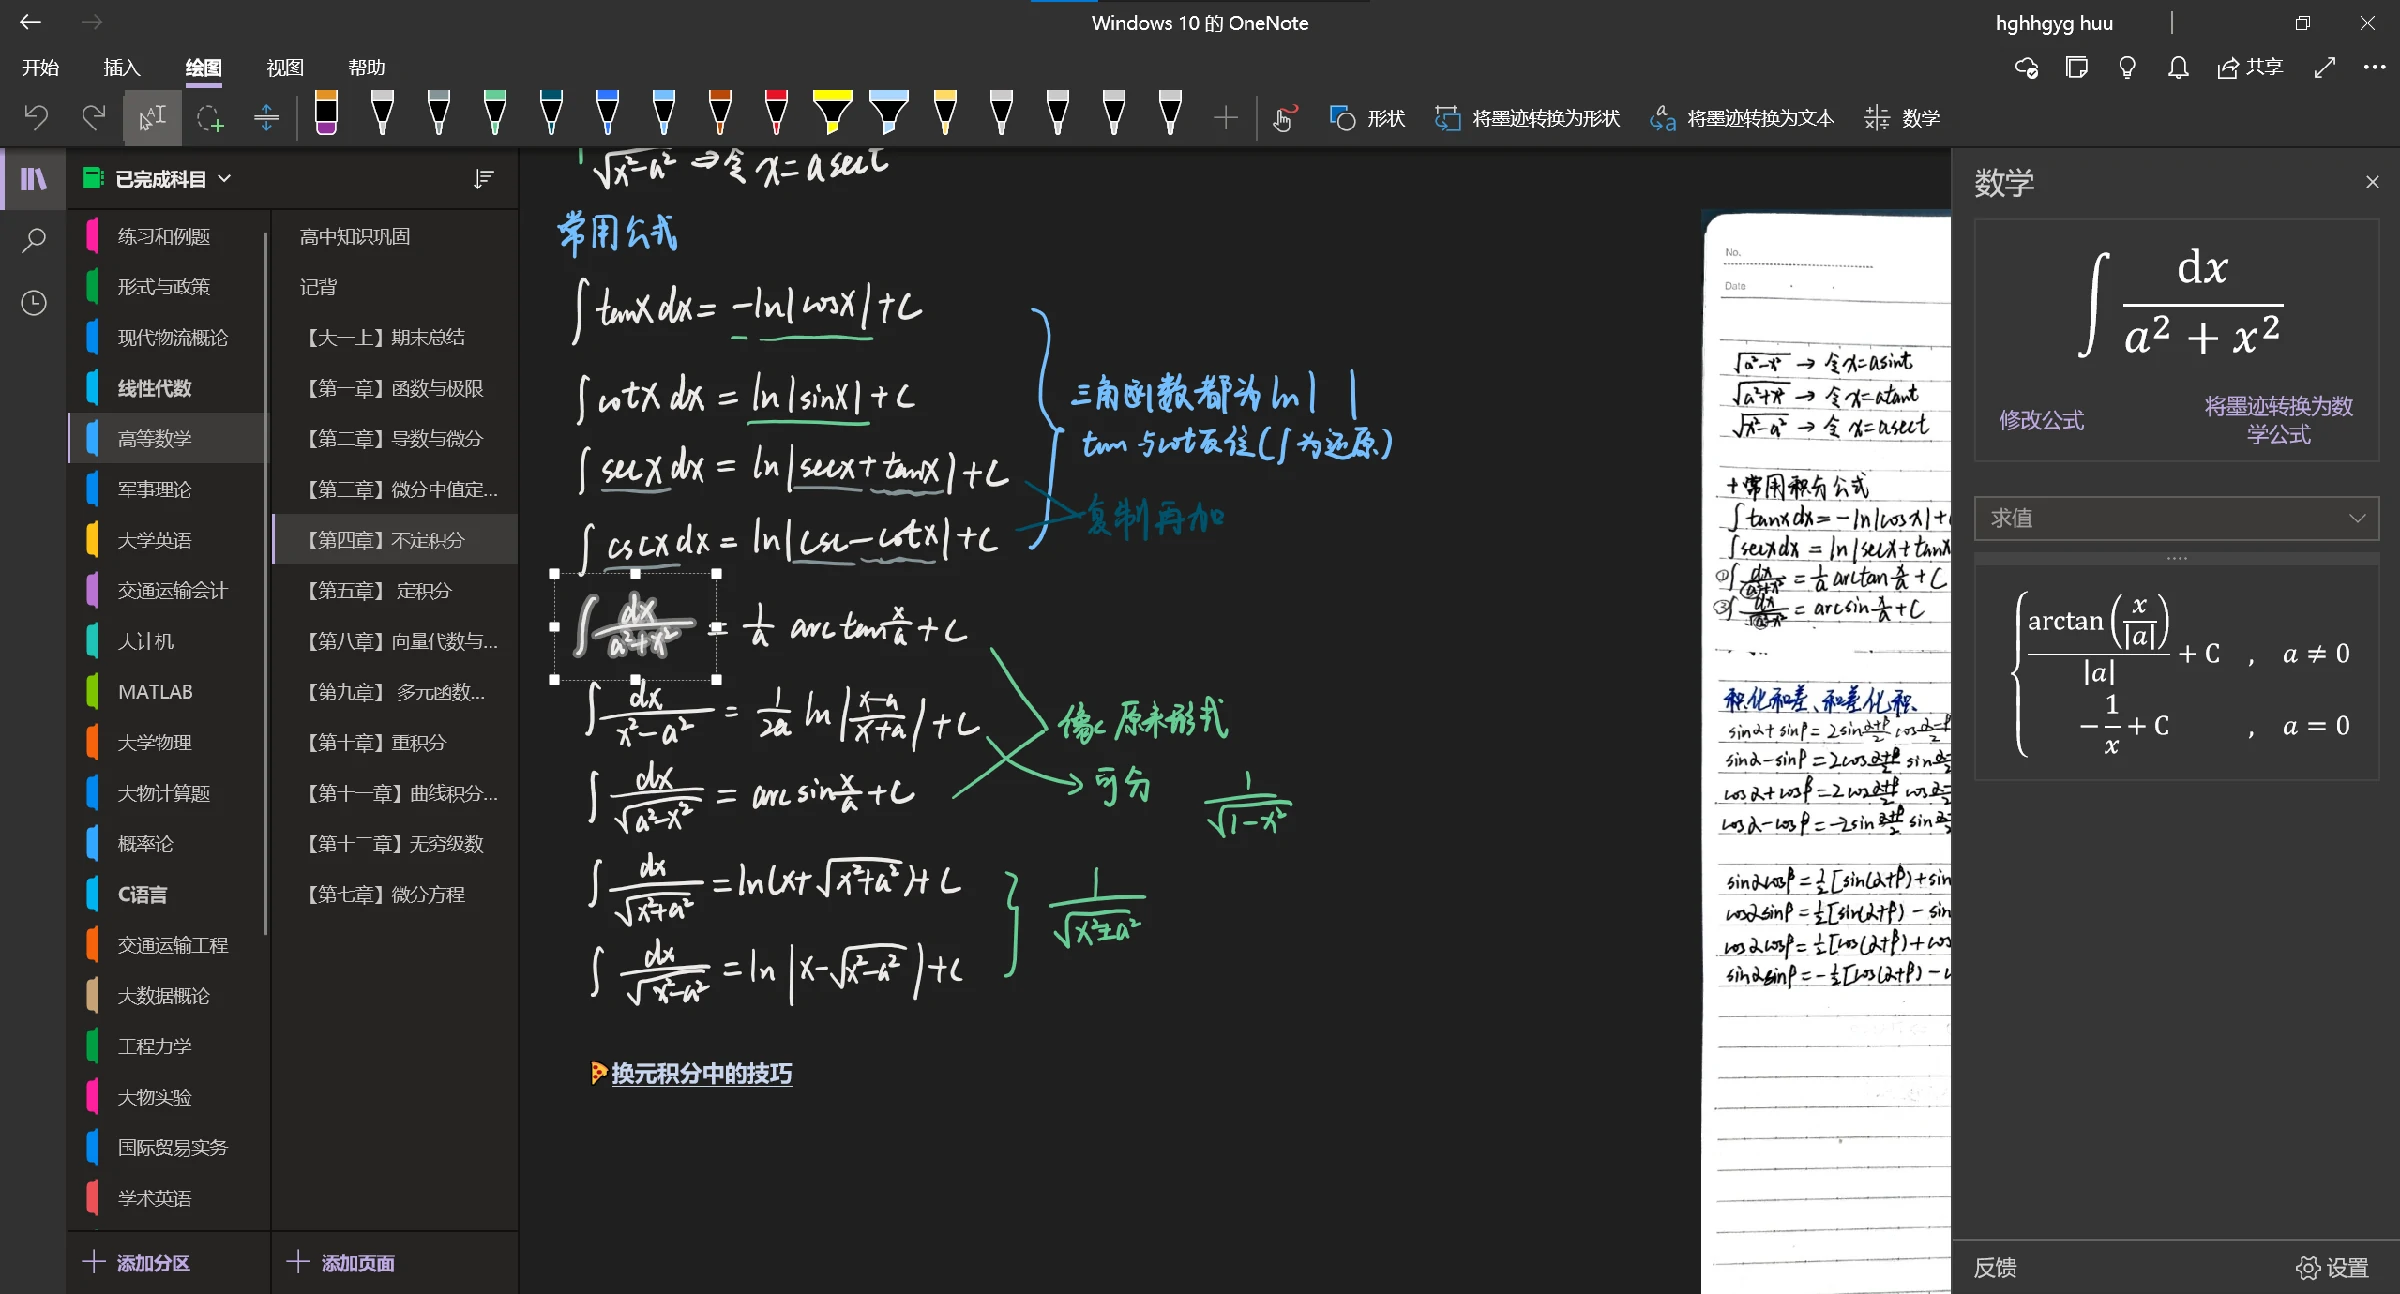This screenshot has height=1294, width=2400.
Task: Open the C语言 section
Action: 168,895
